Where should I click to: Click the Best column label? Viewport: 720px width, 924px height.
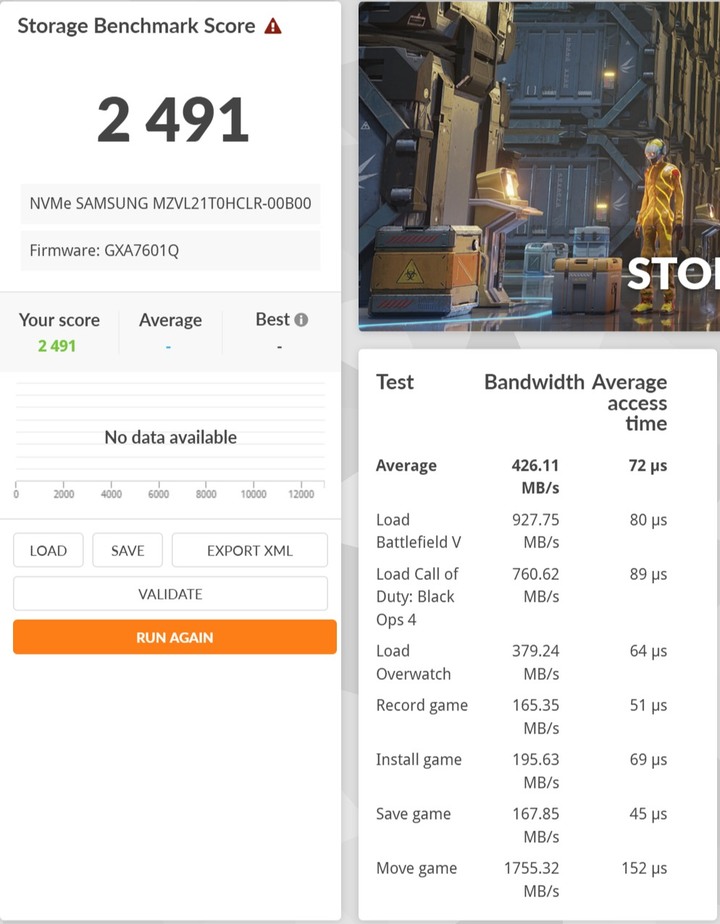click(272, 319)
